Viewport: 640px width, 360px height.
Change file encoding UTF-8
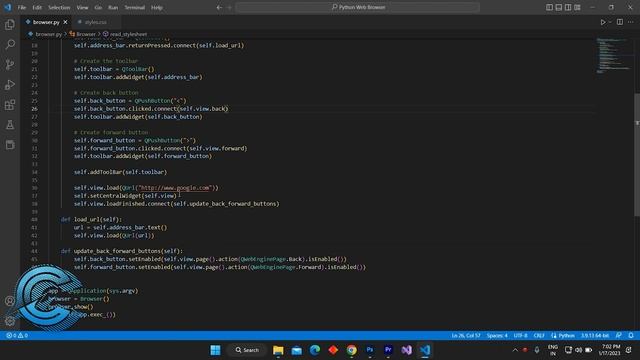(520, 336)
